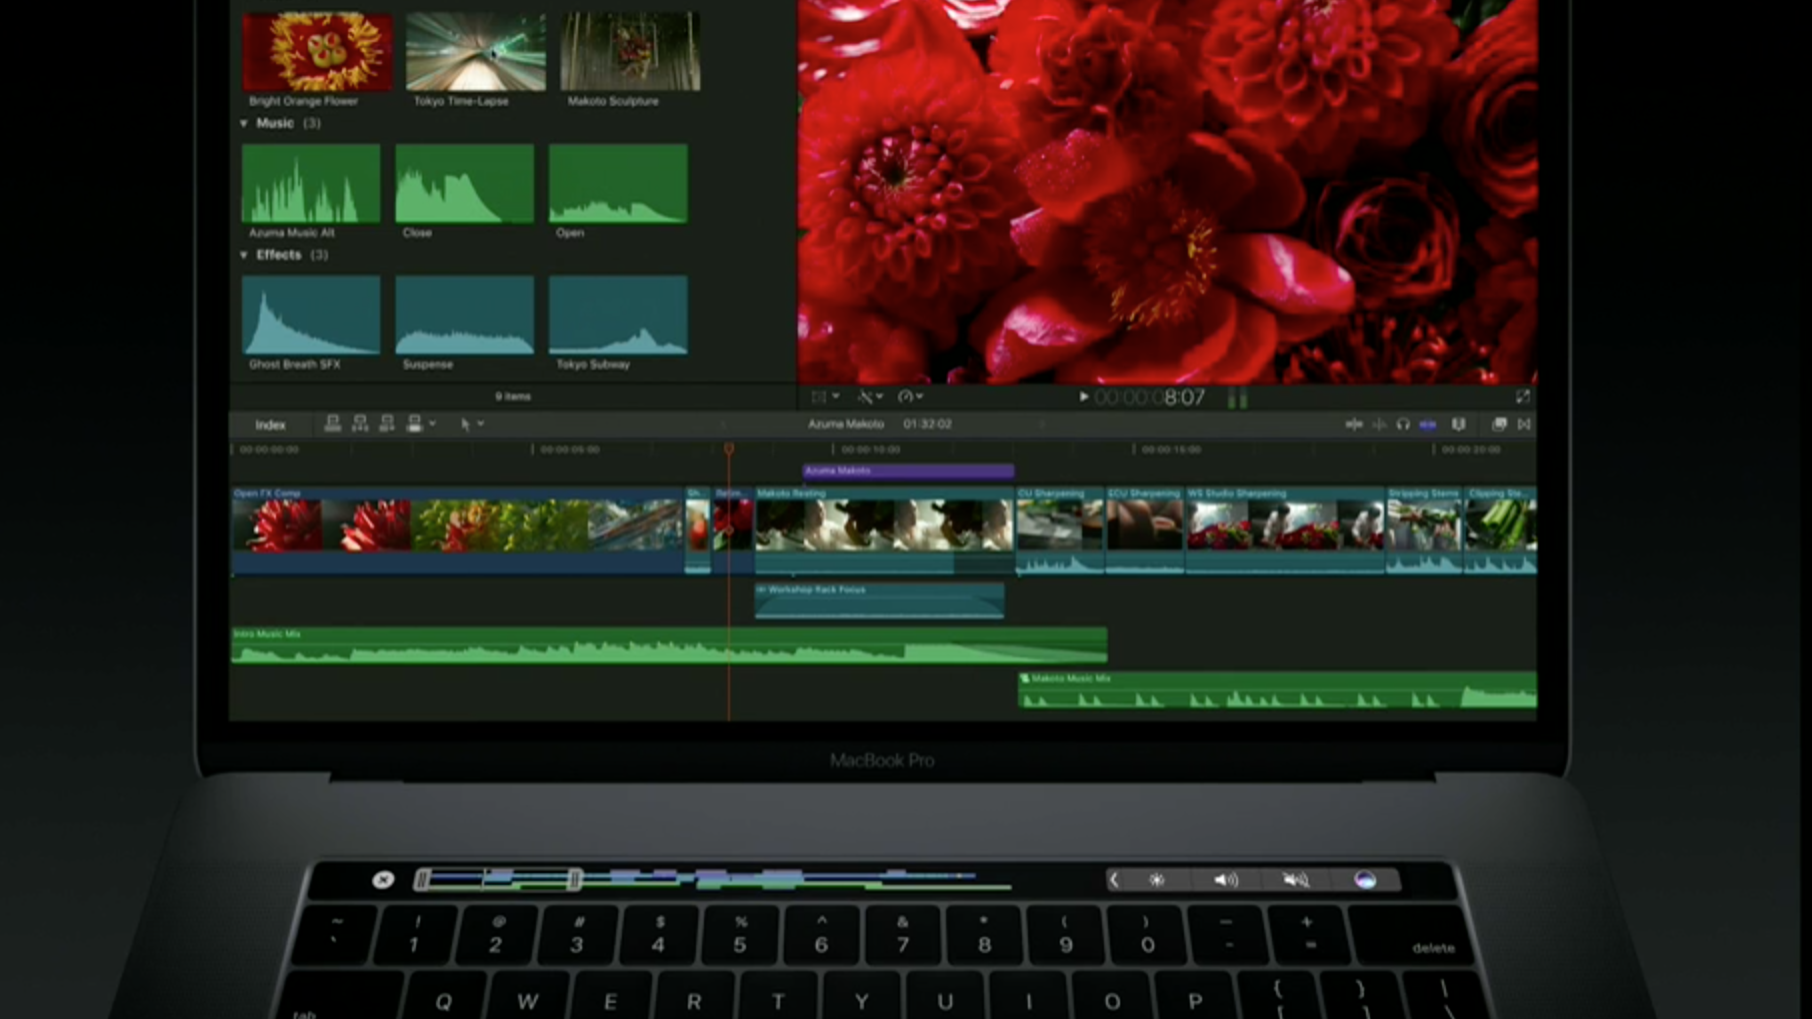Open the enhancement magic wand menu
Viewport: 1812px width, 1019px height.
pos(869,397)
